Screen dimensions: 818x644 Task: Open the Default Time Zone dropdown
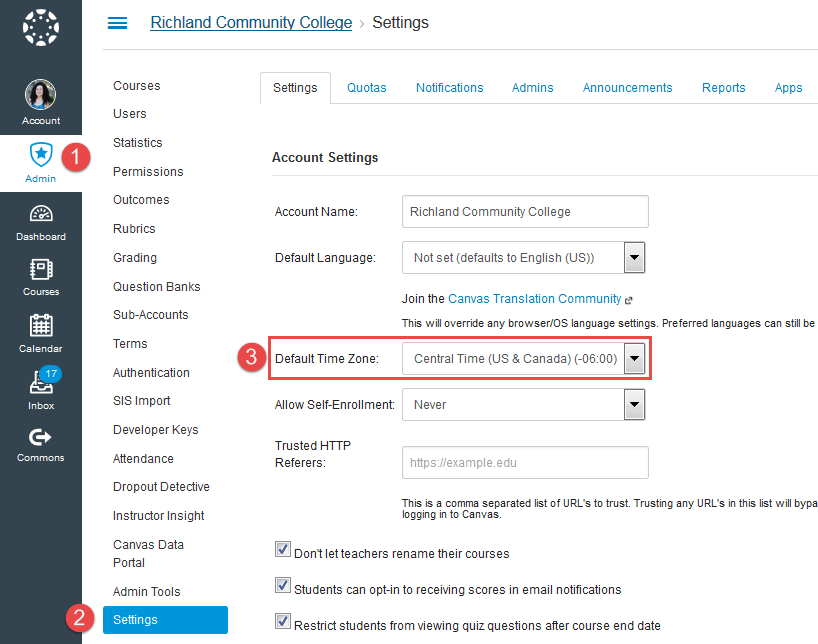523,359
